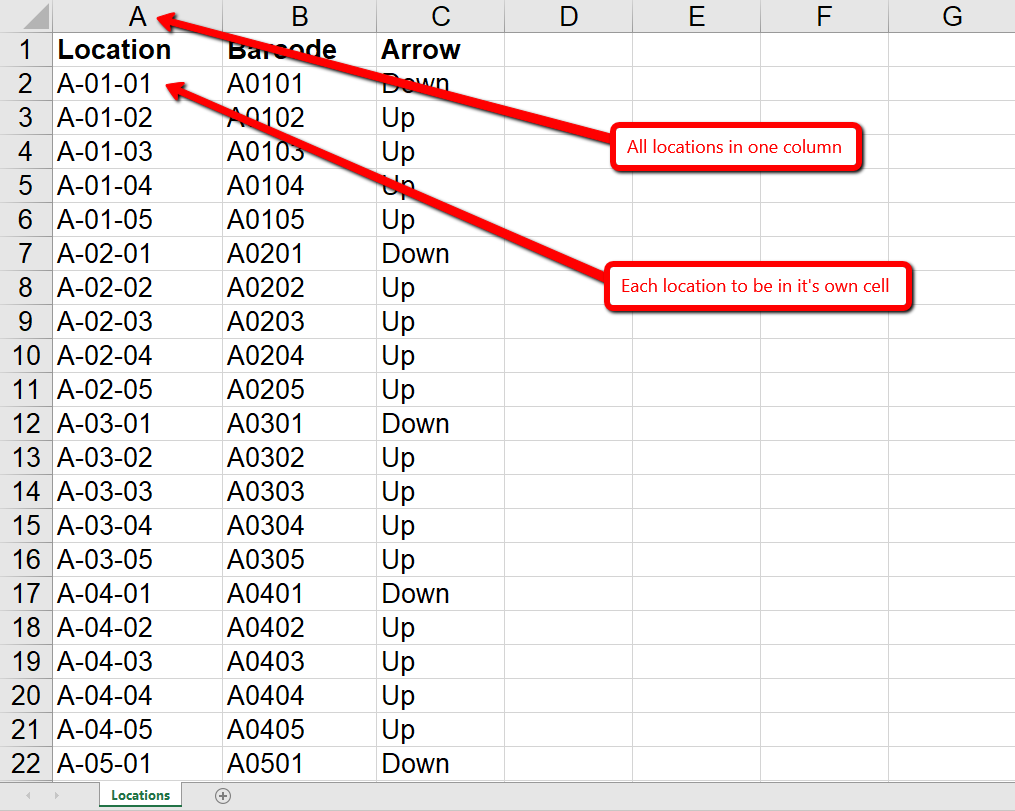Select cell containing A-02-03
Screen dimensions: 1015x811
(137, 322)
